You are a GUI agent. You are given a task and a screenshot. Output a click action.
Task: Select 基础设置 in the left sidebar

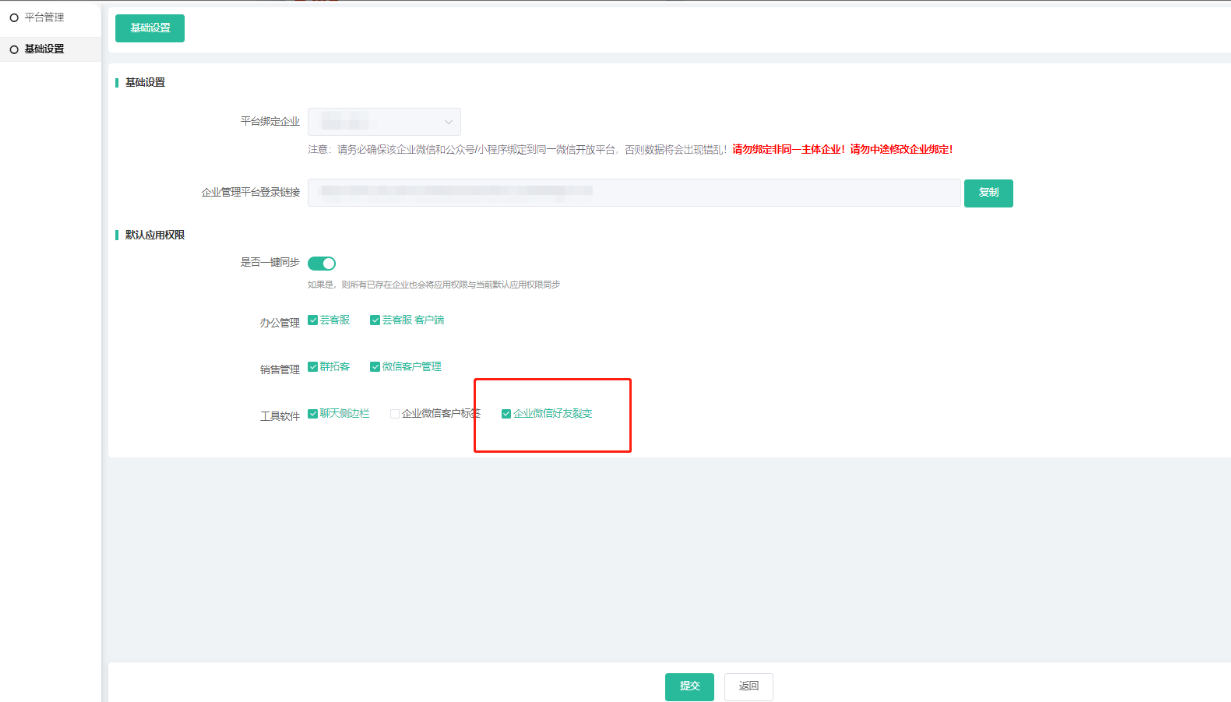tap(44, 49)
